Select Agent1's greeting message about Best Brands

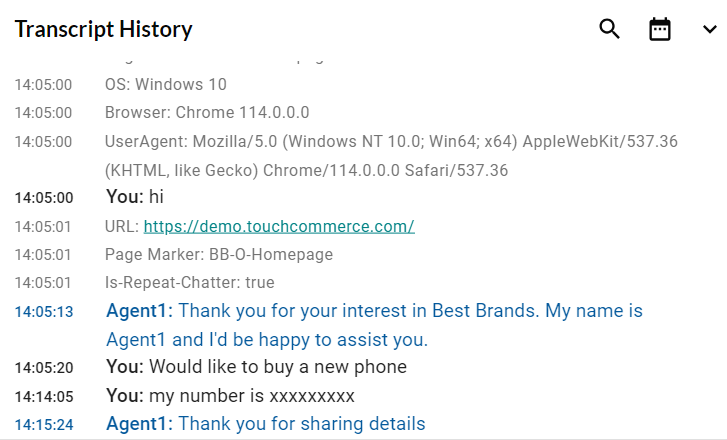pyautogui.click(x=374, y=325)
